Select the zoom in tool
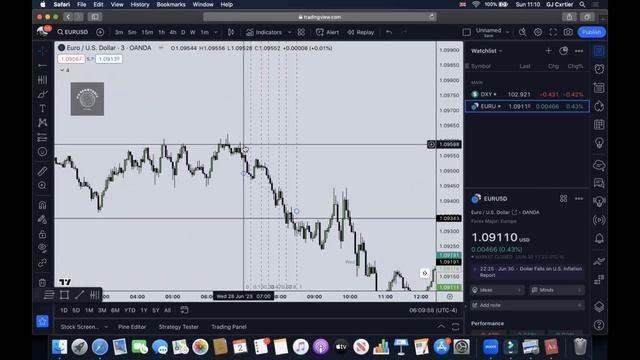The width and height of the screenshot is (640, 360). click(42, 186)
